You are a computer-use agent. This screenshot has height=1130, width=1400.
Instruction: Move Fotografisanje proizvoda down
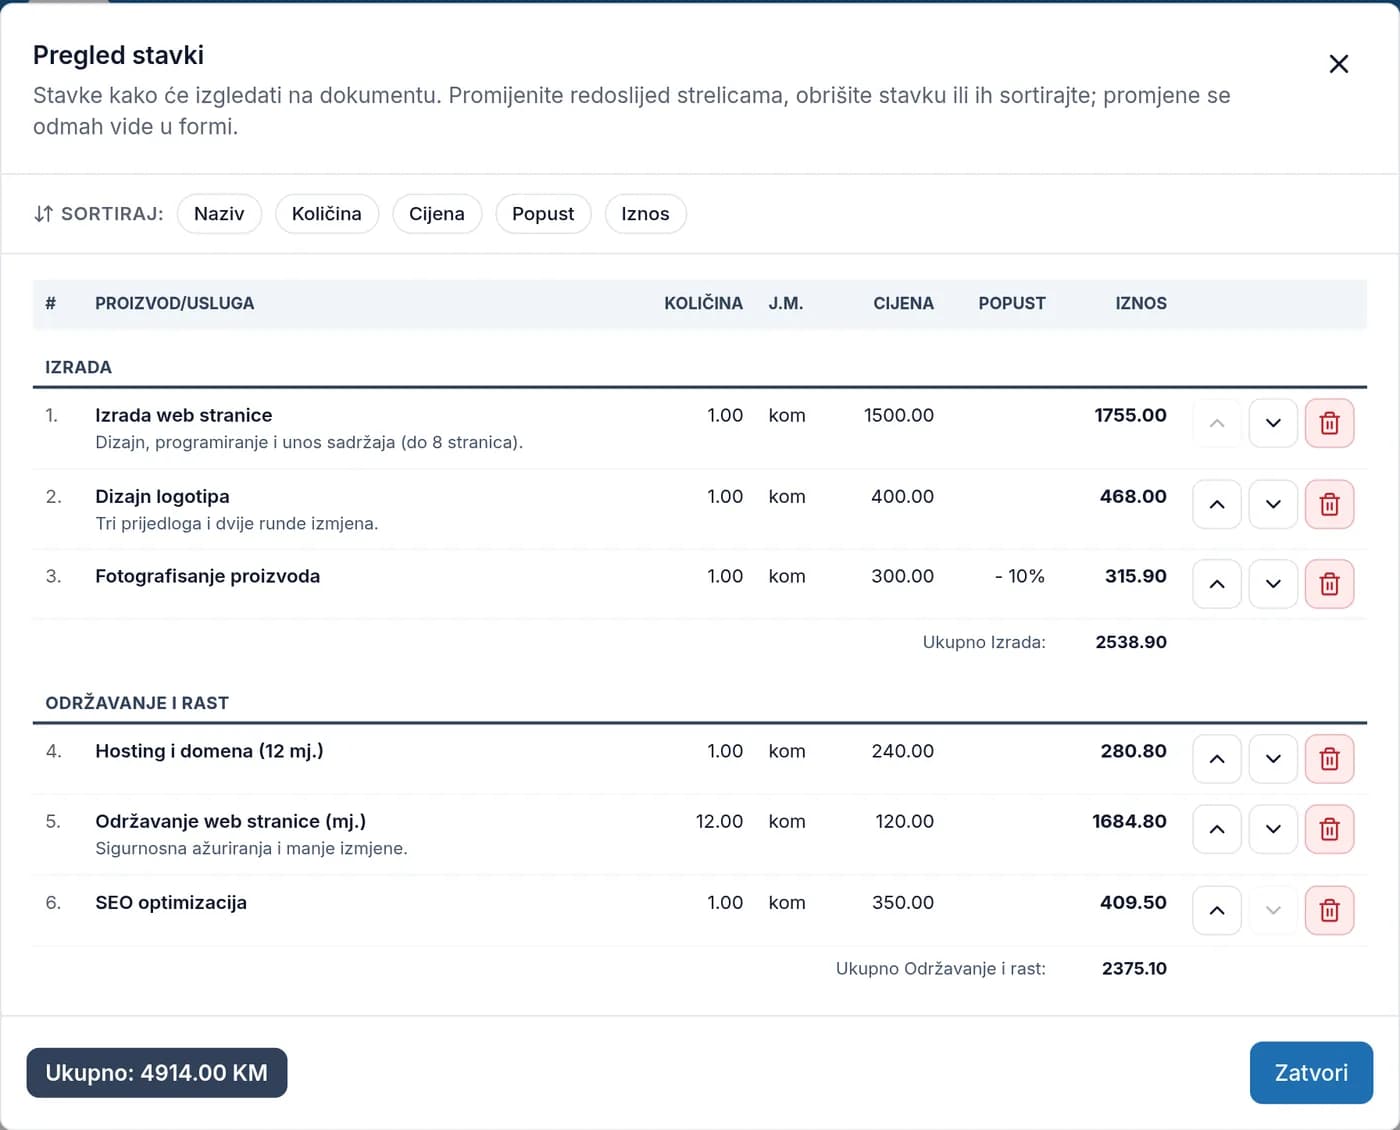pos(1273,584)
